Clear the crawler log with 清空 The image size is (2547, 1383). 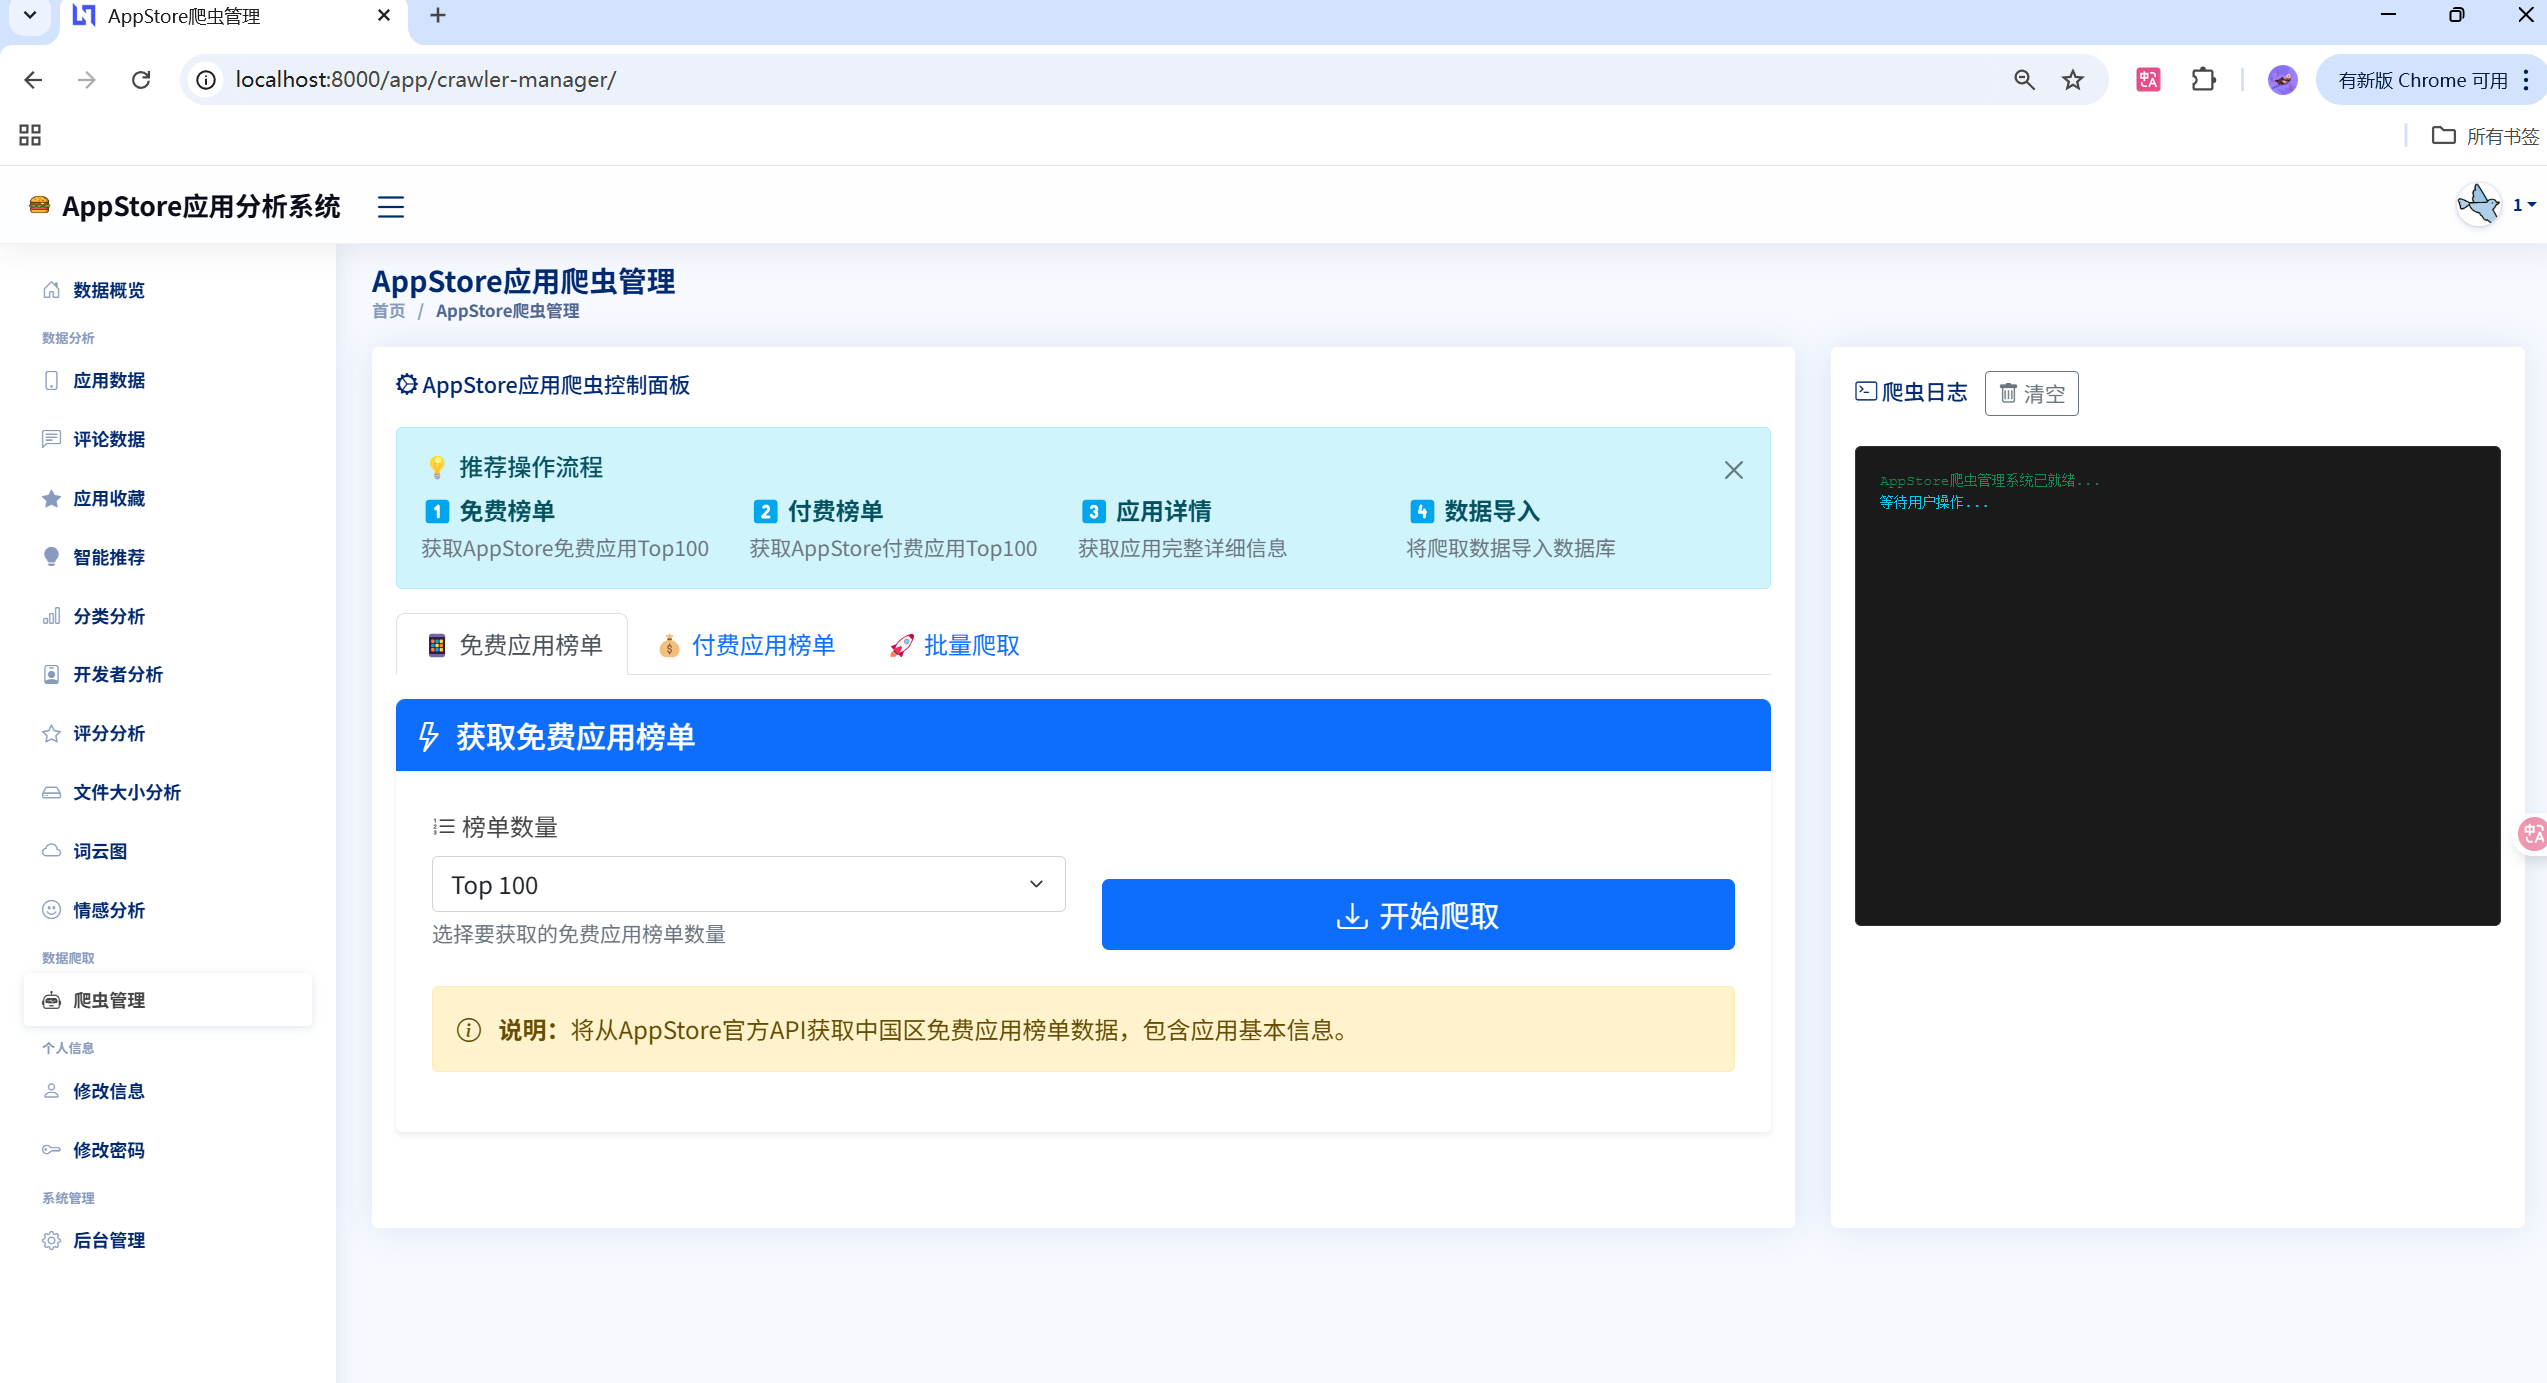point(2031,393)
